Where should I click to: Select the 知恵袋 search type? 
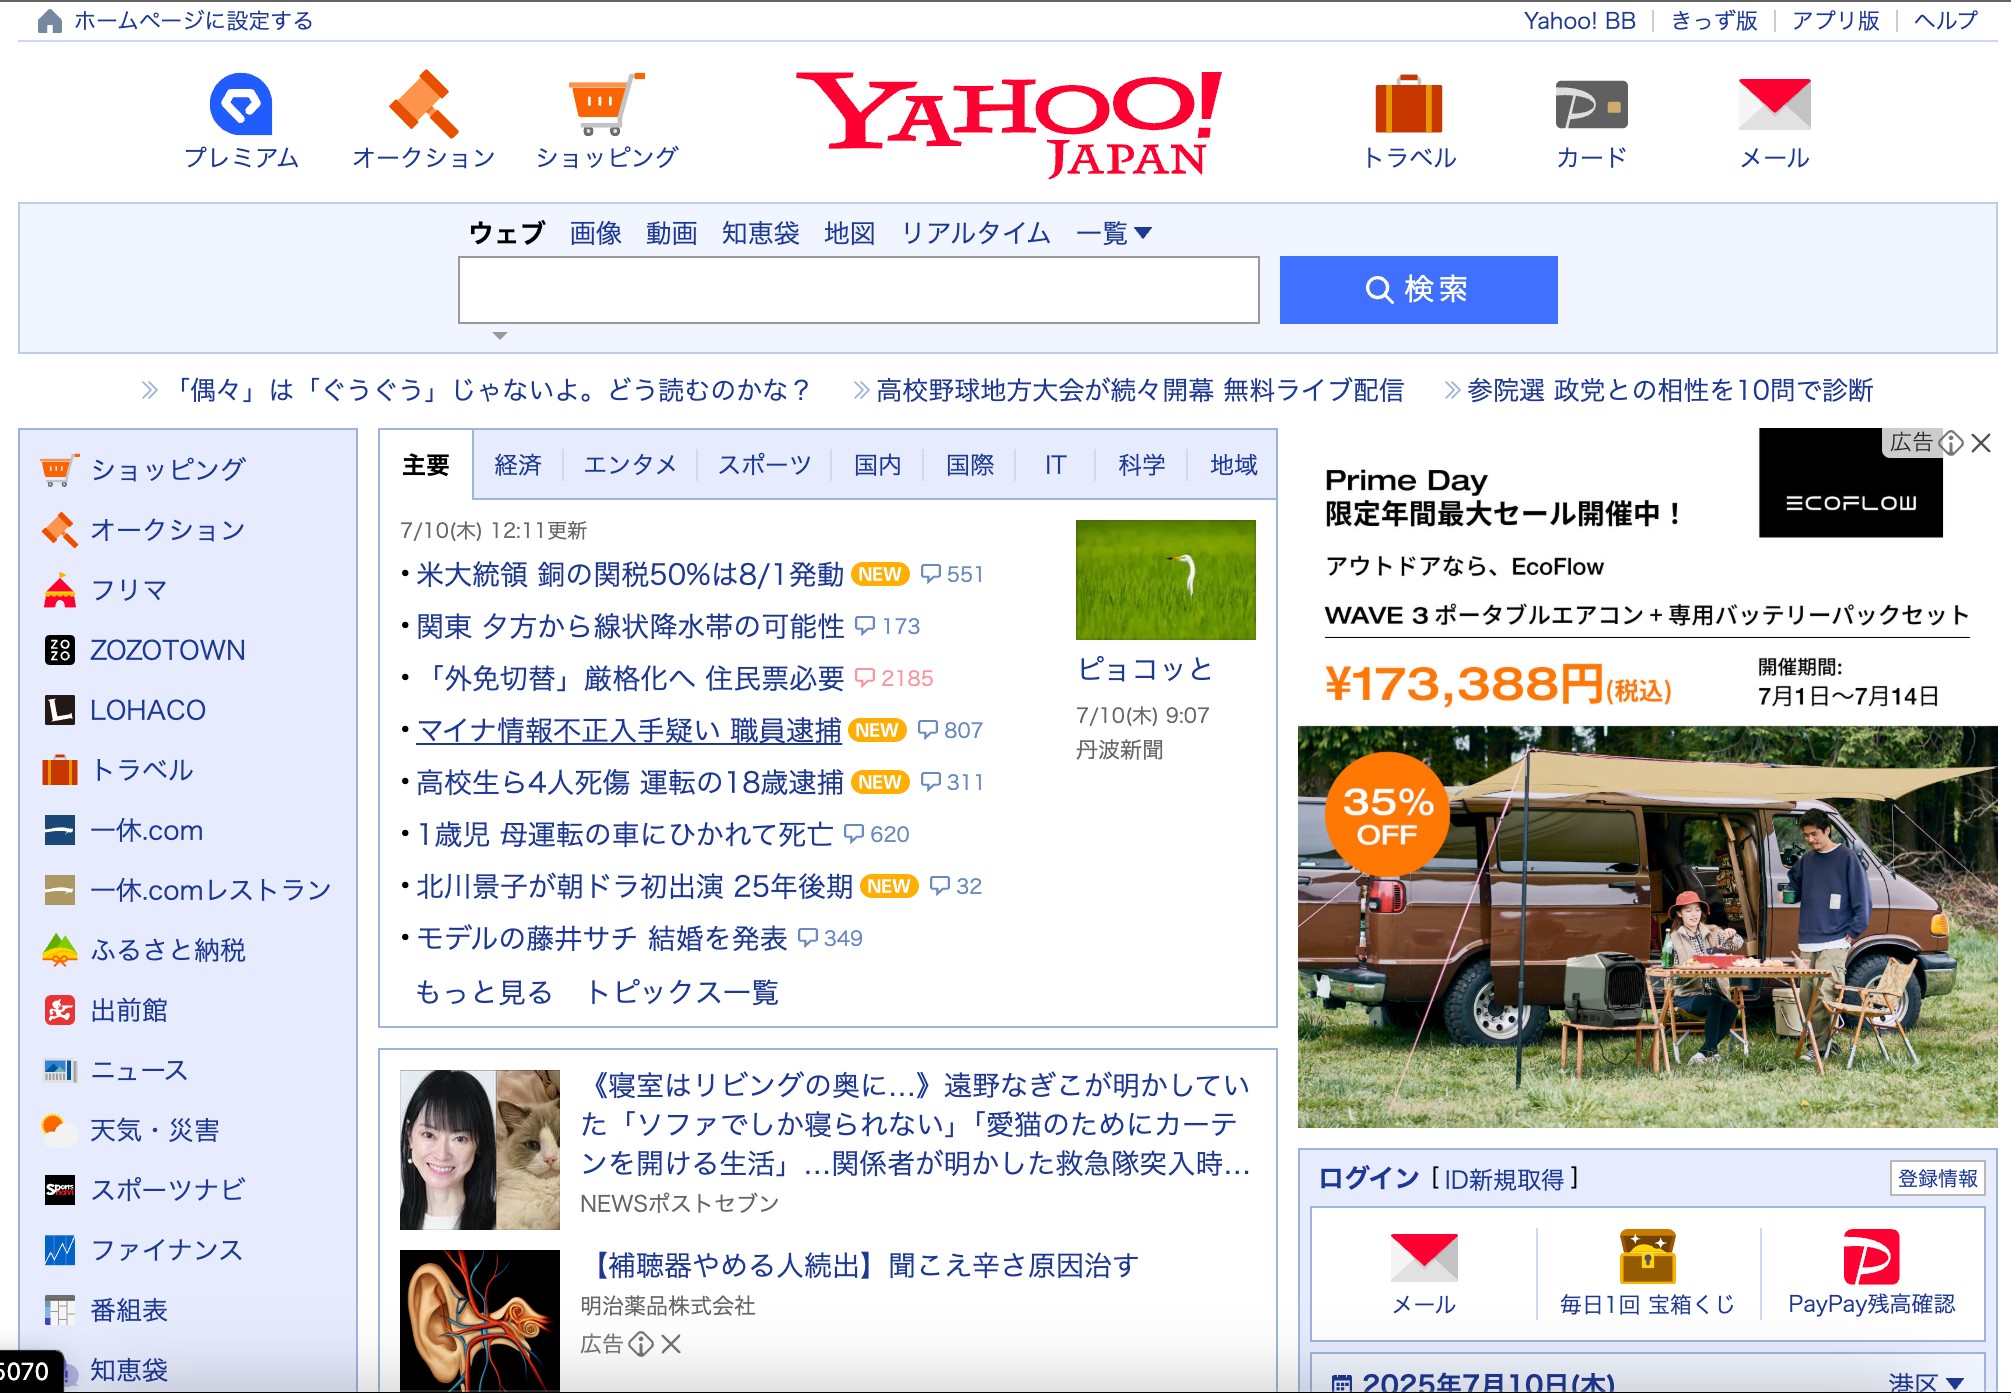click(x=760, y=233)
